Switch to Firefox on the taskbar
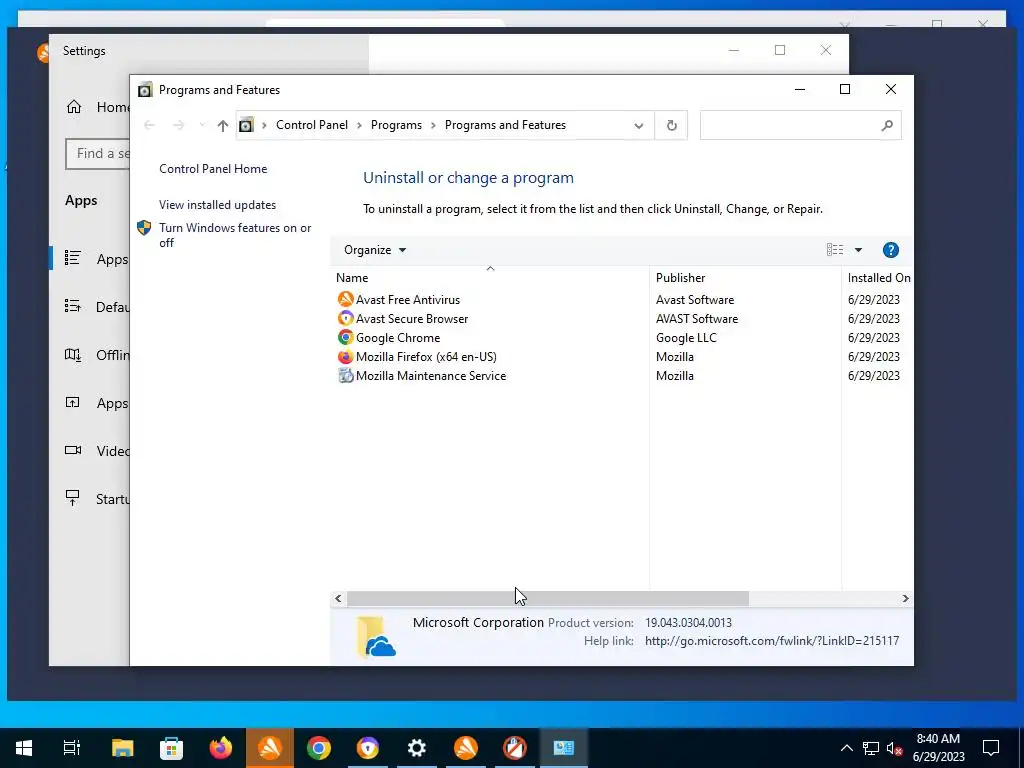Image resolution: width=1024 pixels, height=768 pixels. (221, 748)
